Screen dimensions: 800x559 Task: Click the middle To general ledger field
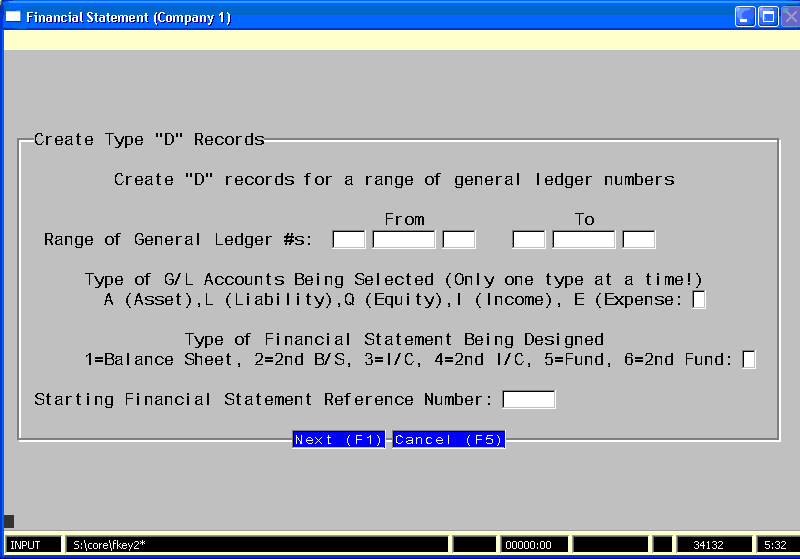584,239
